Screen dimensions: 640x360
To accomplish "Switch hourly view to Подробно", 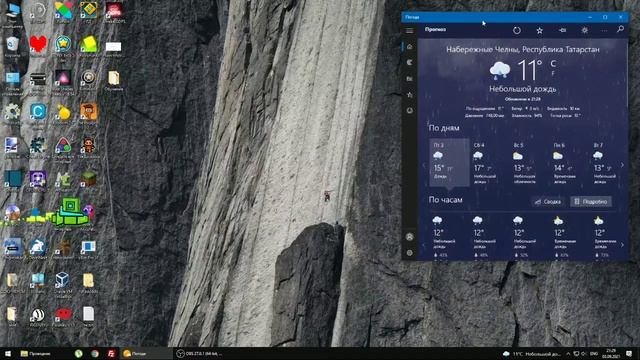I will pyautogui.click(x=591, y=202).
